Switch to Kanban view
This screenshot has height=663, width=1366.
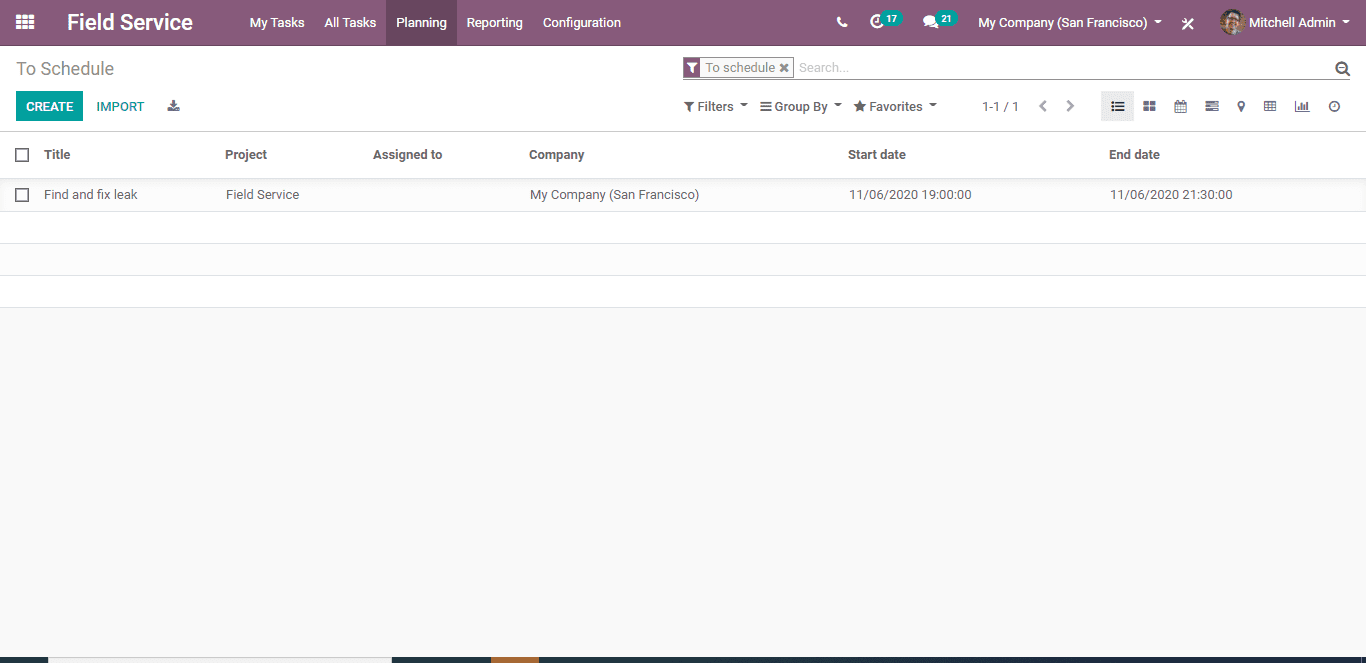point(1149,106)
